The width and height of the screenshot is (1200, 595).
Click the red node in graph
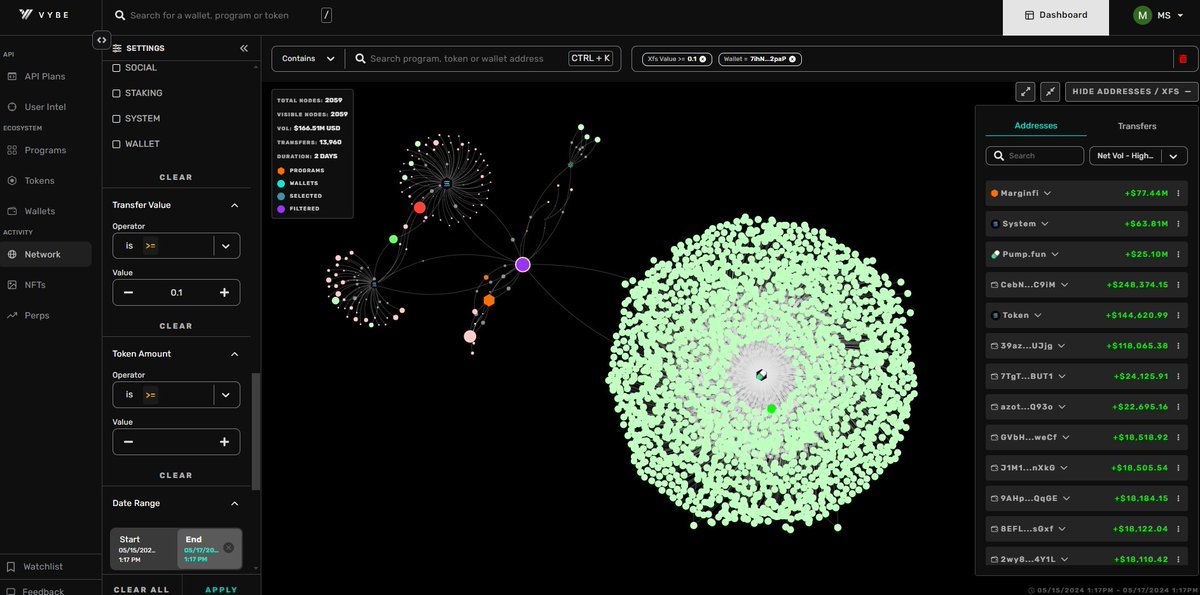419,208
